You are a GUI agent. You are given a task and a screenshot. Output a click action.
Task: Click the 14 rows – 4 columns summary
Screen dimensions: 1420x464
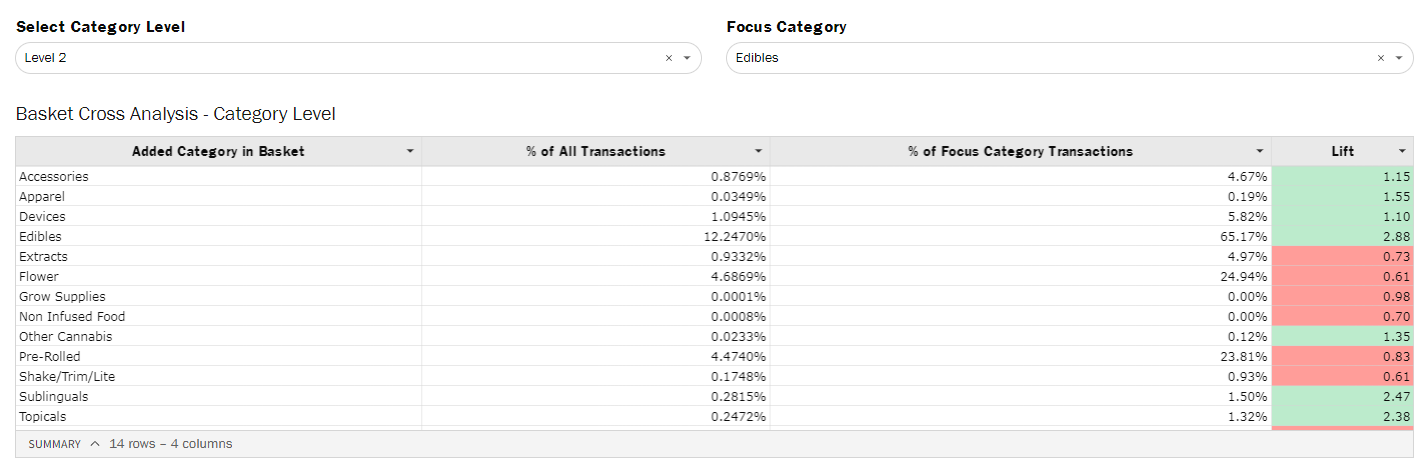pyautogui.click(x=170, y=444)
